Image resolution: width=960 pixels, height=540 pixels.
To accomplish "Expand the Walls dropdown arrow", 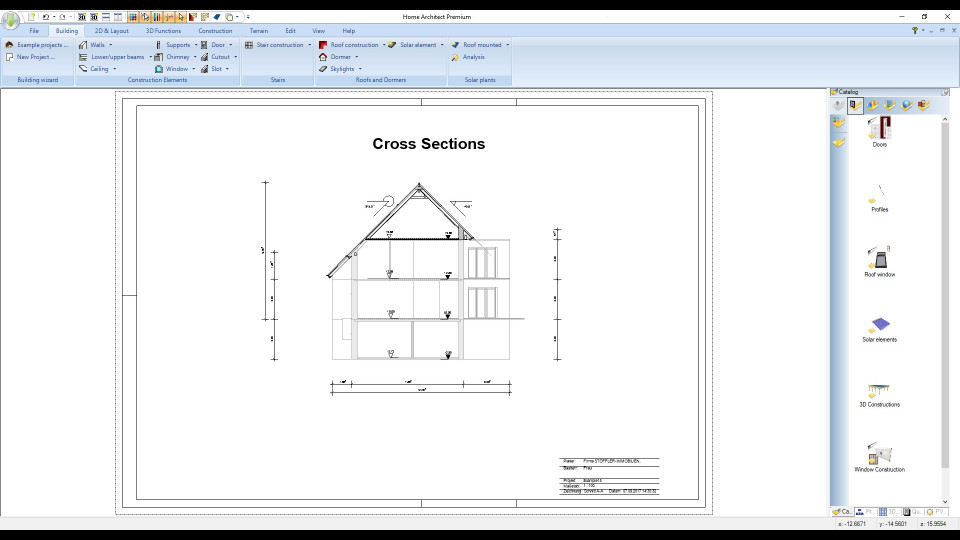I will coord(111,45).
